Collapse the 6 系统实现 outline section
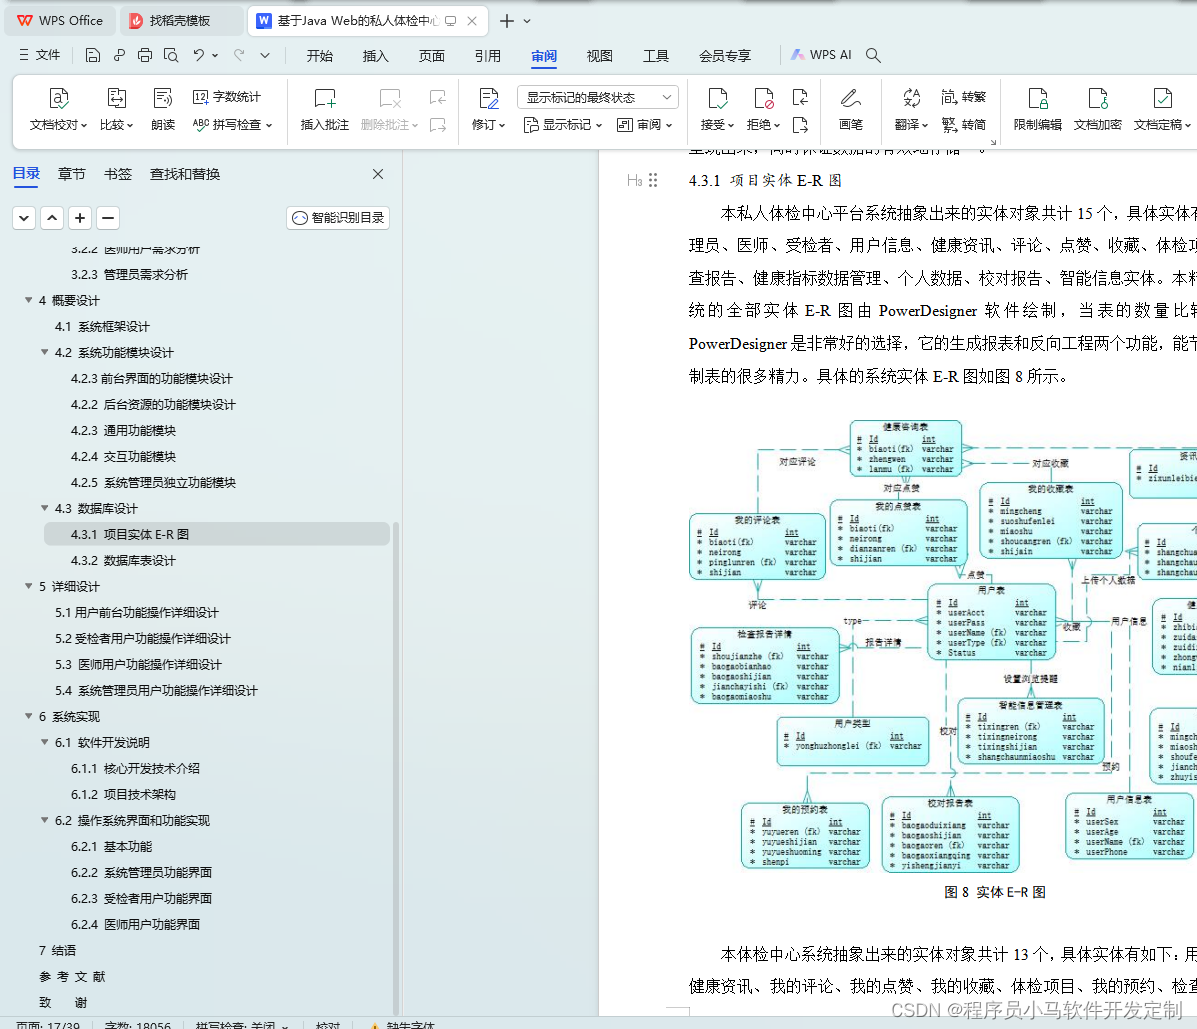The height and width of the screenshot is (1029, 1197). [x=28, y=716]
